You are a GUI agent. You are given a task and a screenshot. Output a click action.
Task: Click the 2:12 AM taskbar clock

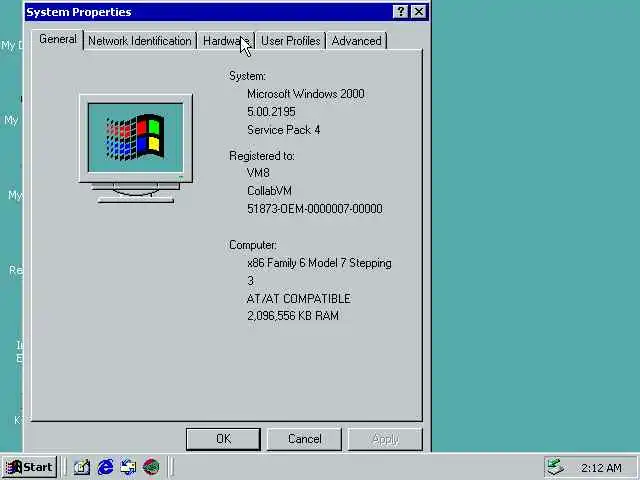click(601, 468)
